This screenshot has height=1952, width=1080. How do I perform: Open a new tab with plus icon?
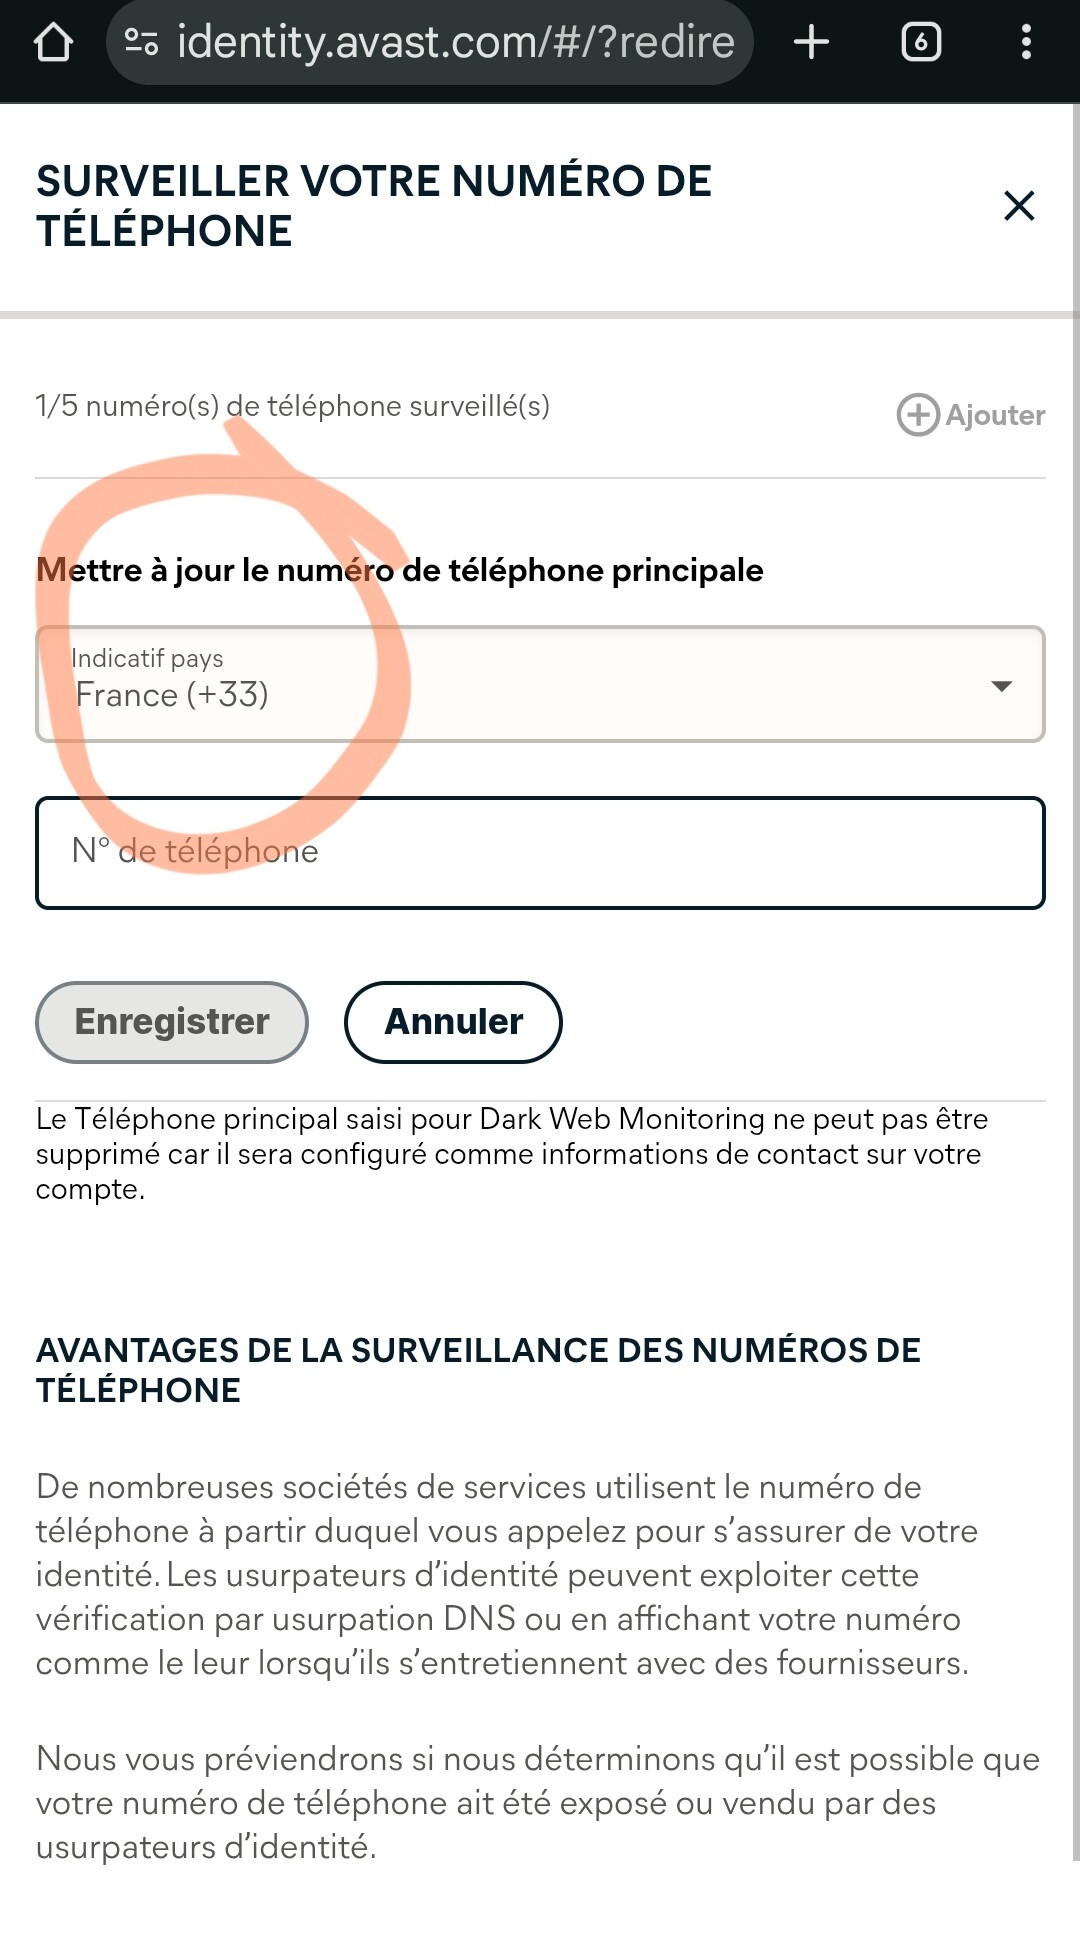coord(811,42)
